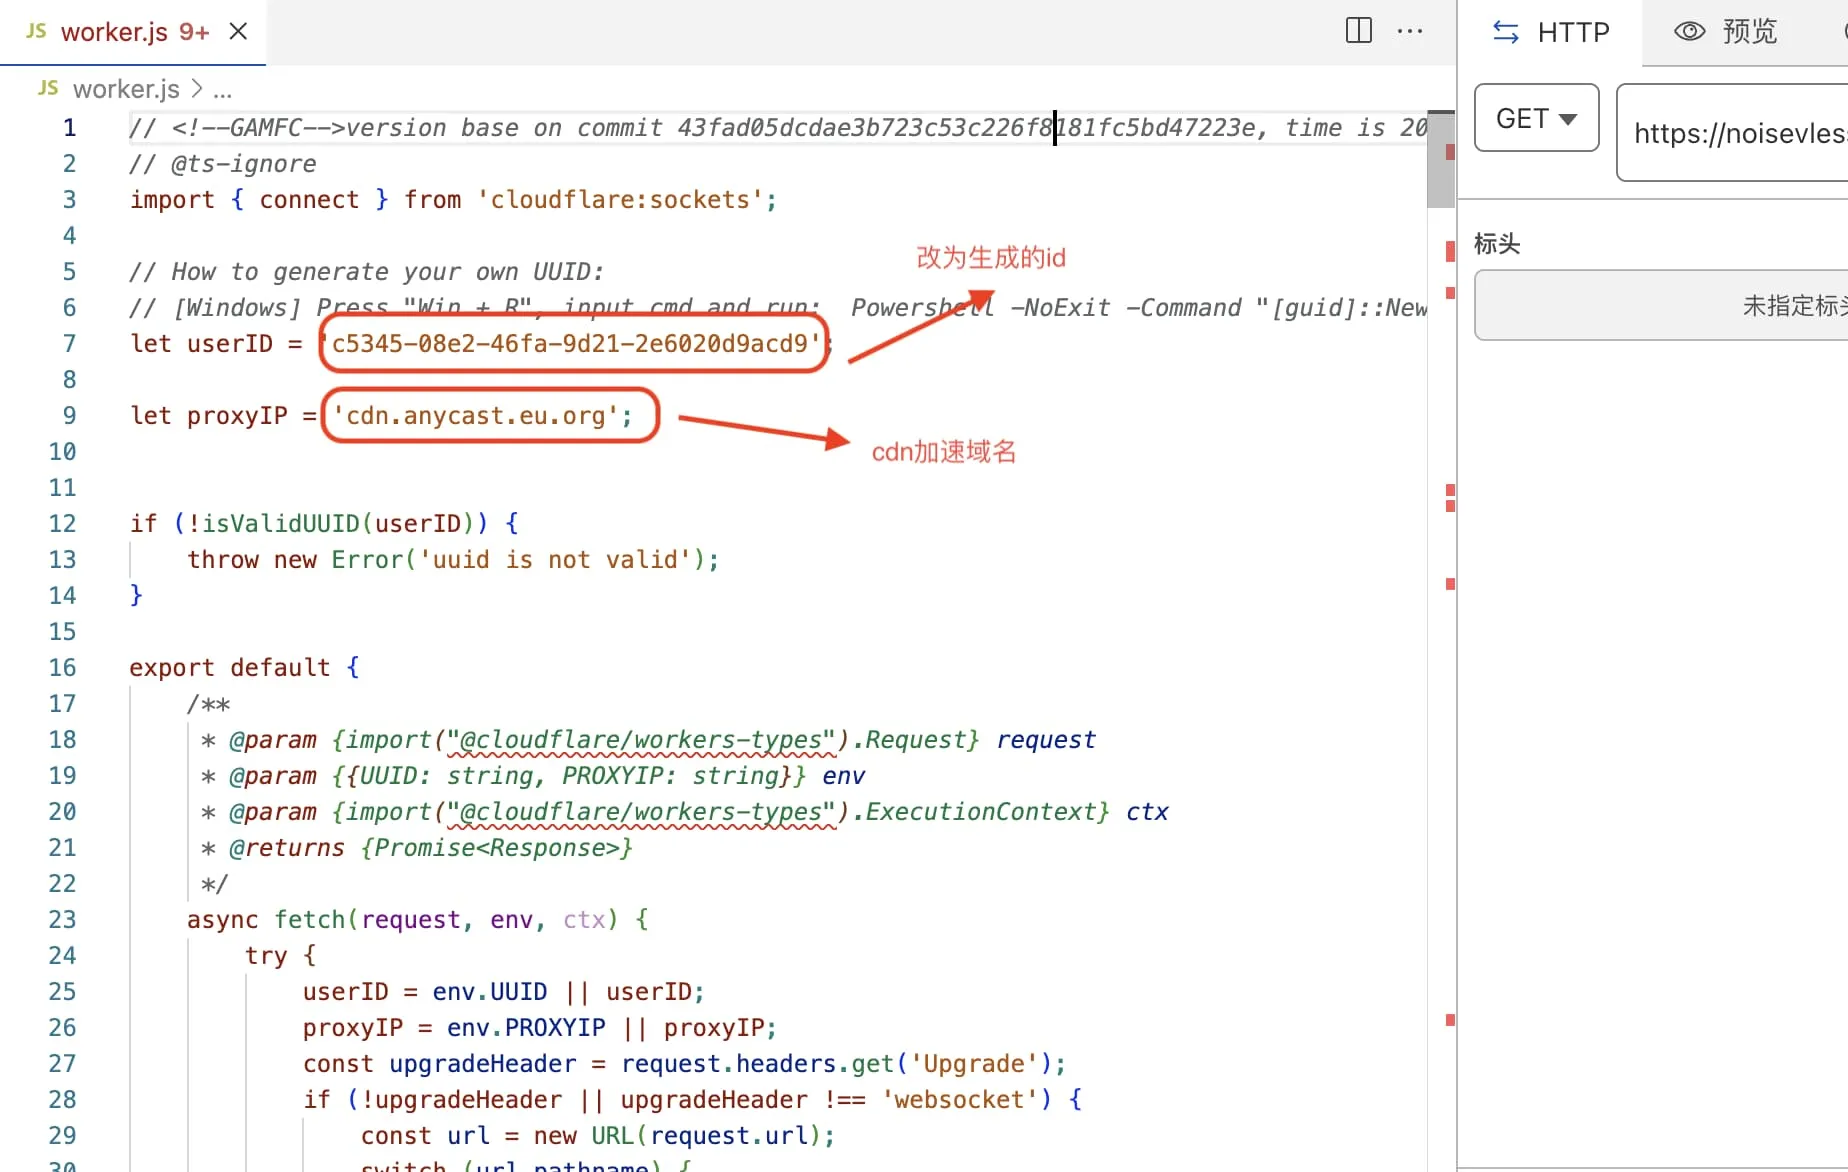Click the 未指定标头 headers box
Image resolution: width=1848 pixels, height=1172 pixels.
(1660, 306)
